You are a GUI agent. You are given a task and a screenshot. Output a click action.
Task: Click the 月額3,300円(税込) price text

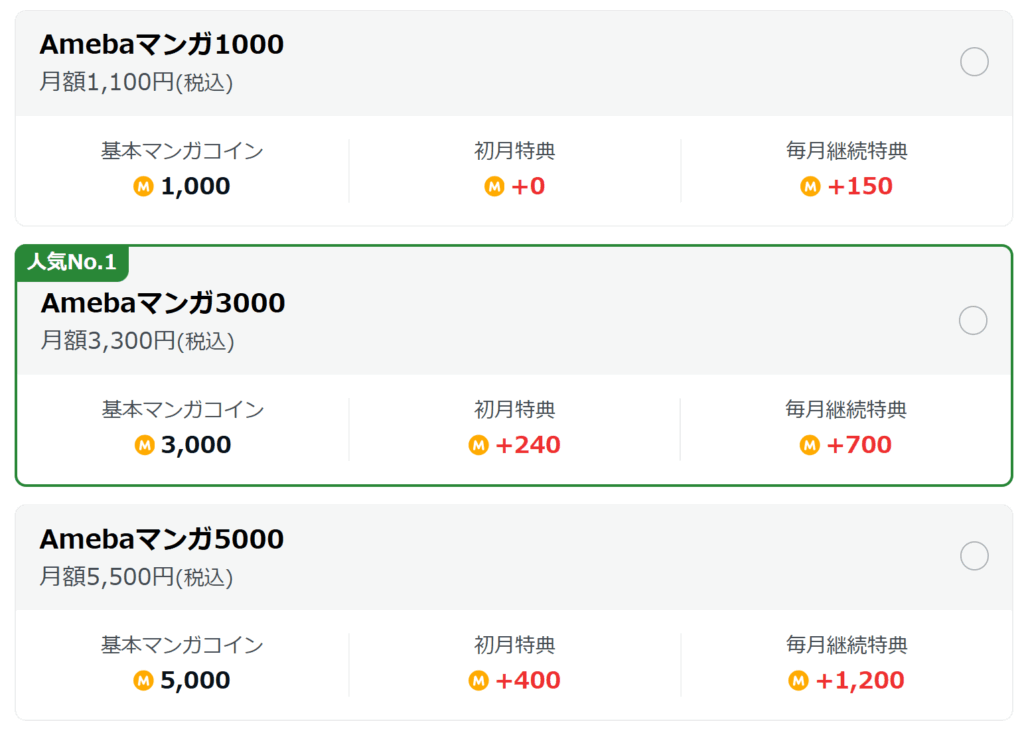click(137, 341)
